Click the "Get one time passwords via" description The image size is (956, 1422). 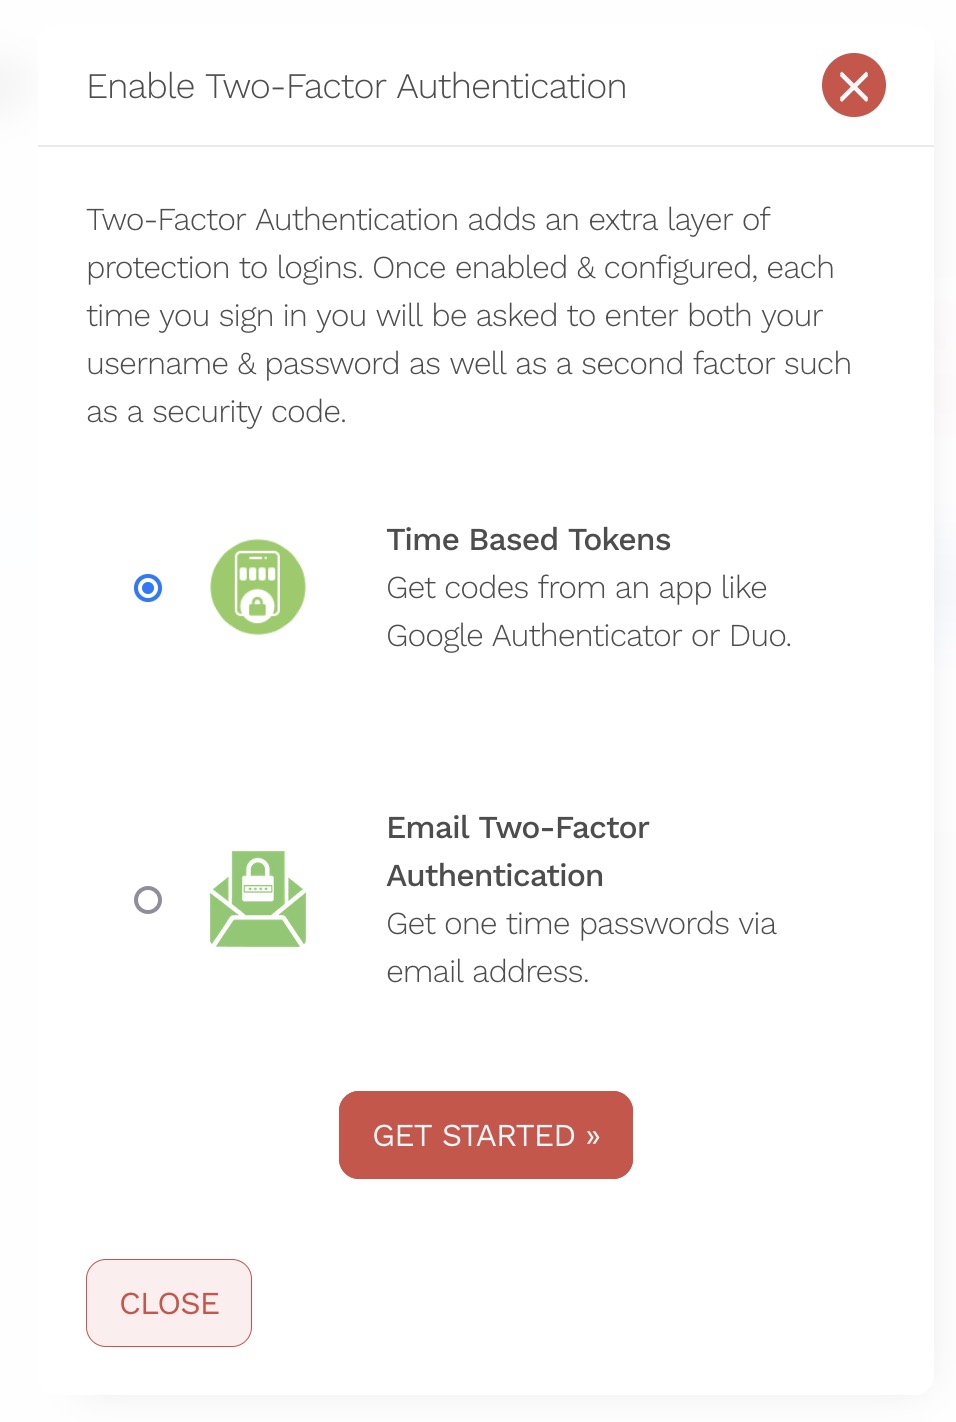tap(581, 924)
